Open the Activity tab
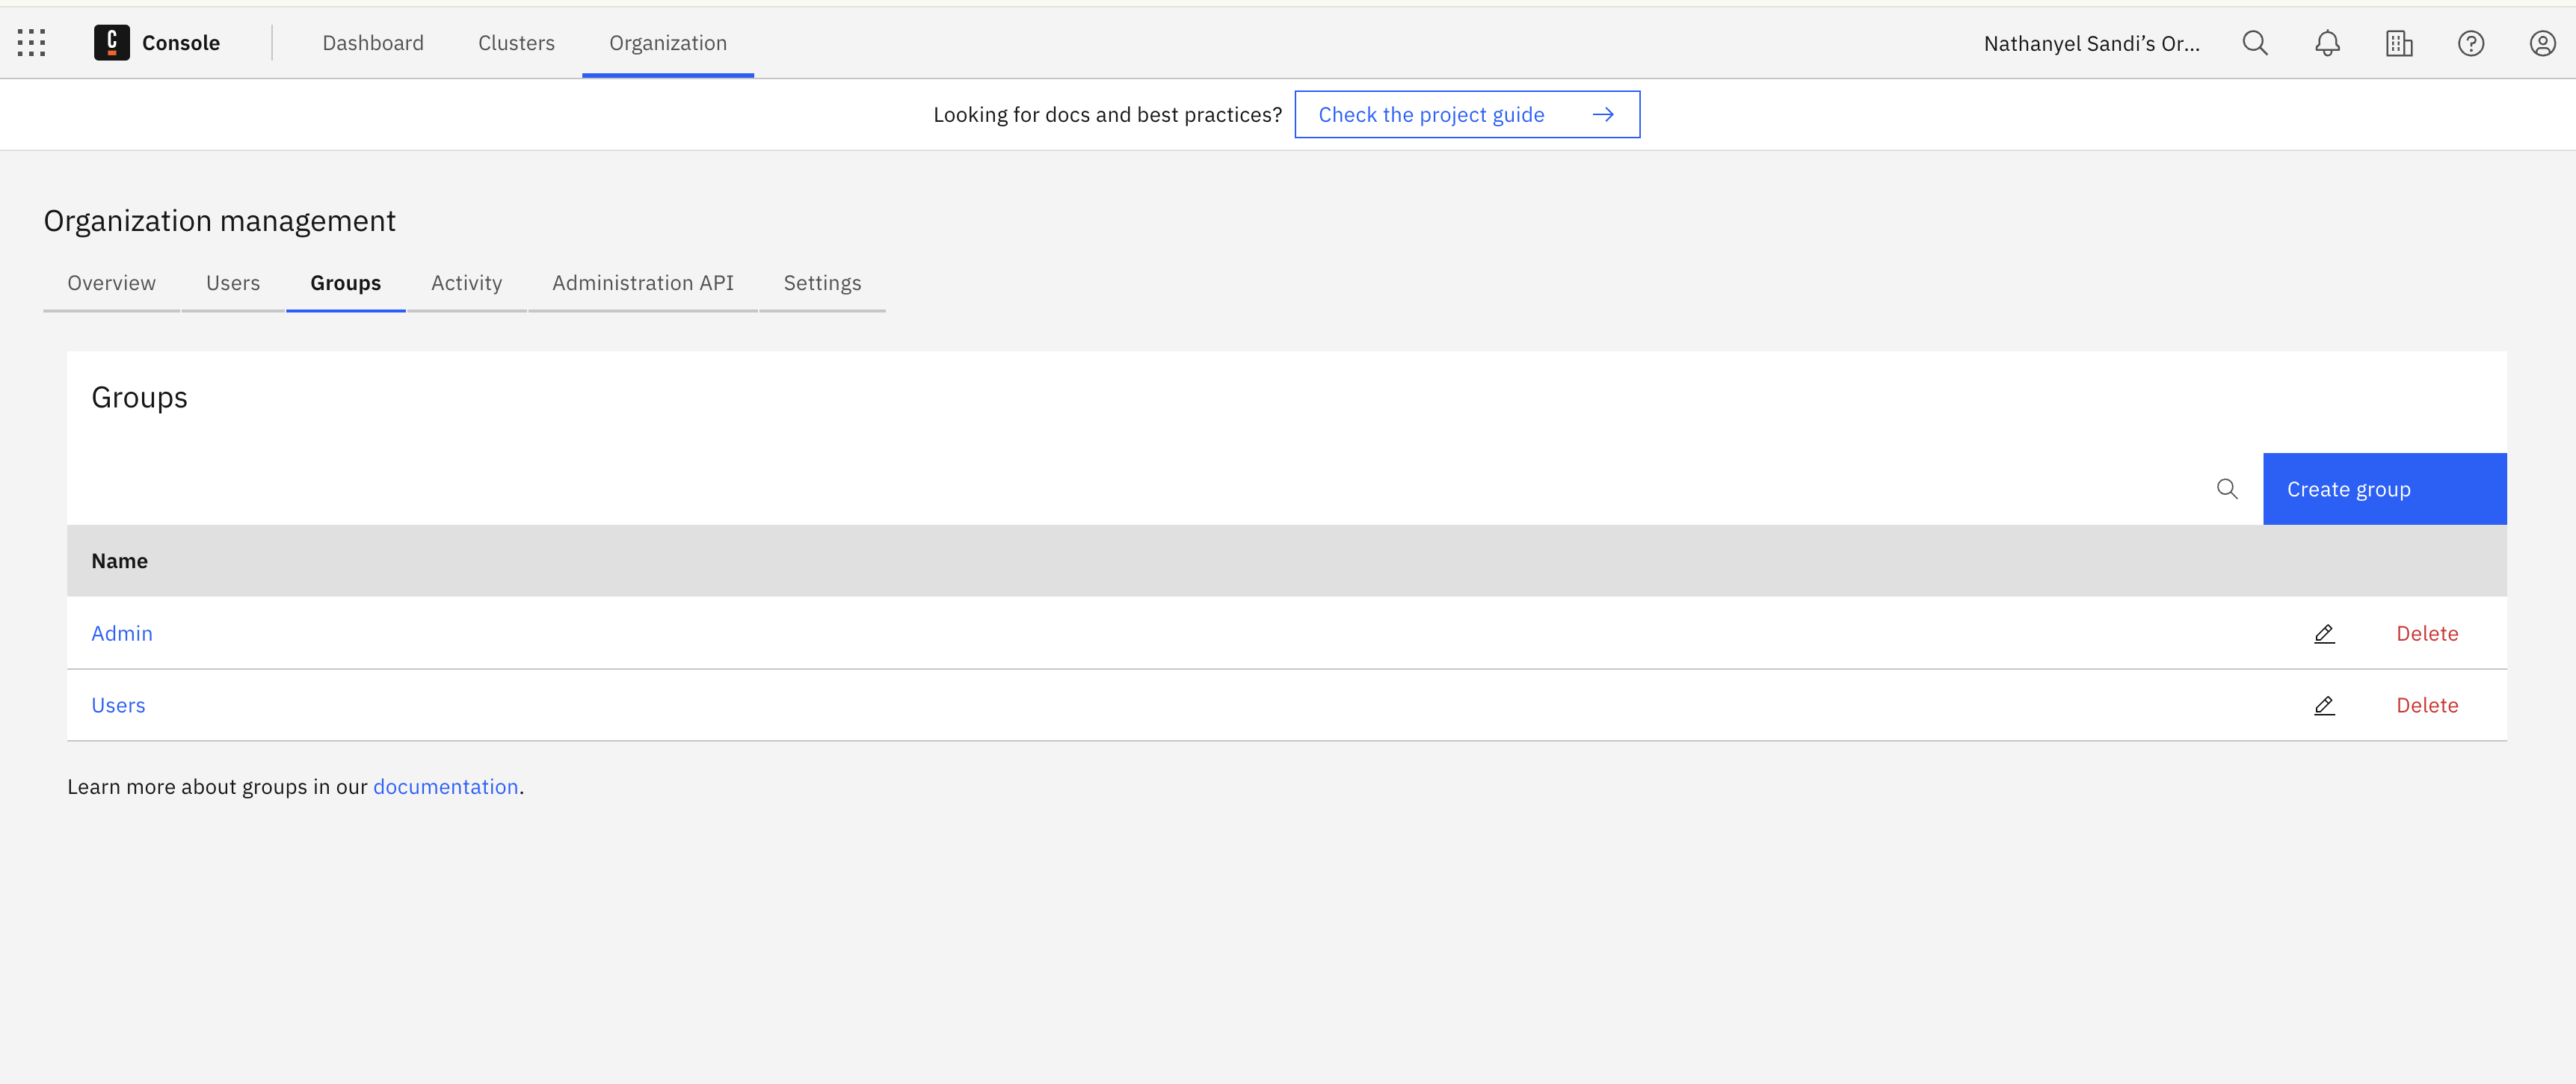The height and width of the screenshot is (1084, 2576). coord(466,281)
